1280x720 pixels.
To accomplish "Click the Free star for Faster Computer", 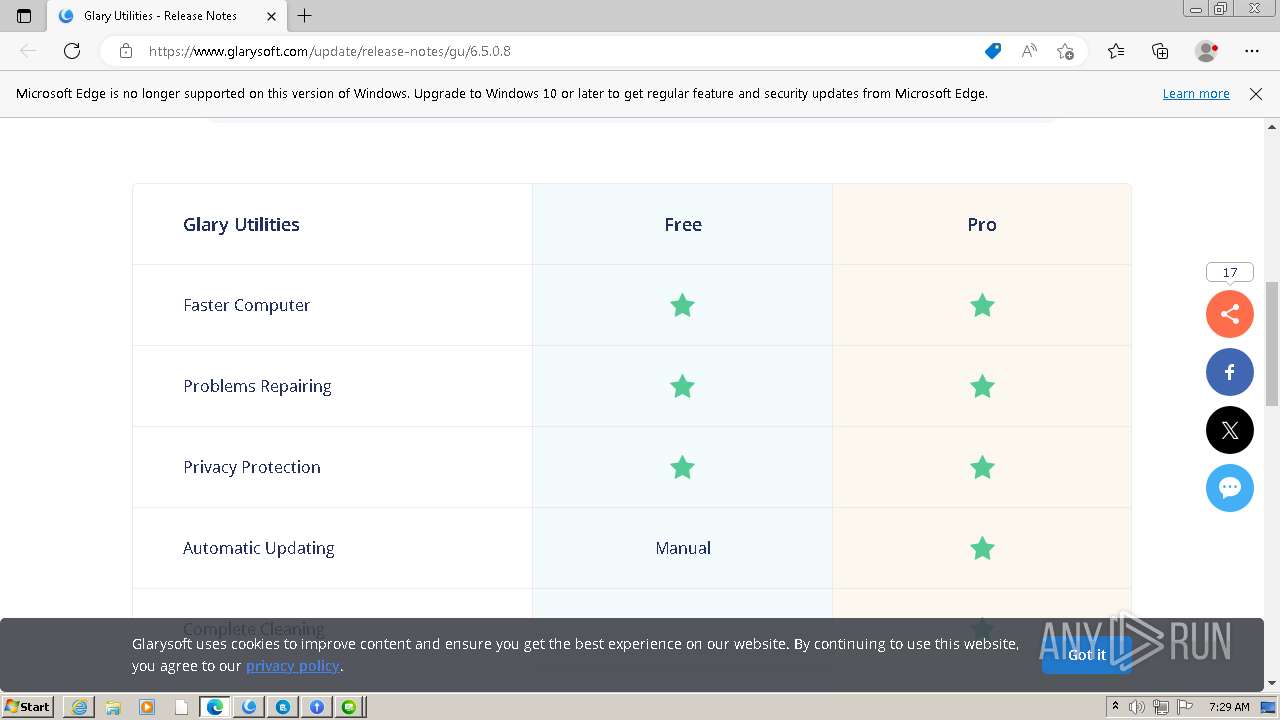I will click(x=682, y=305).
